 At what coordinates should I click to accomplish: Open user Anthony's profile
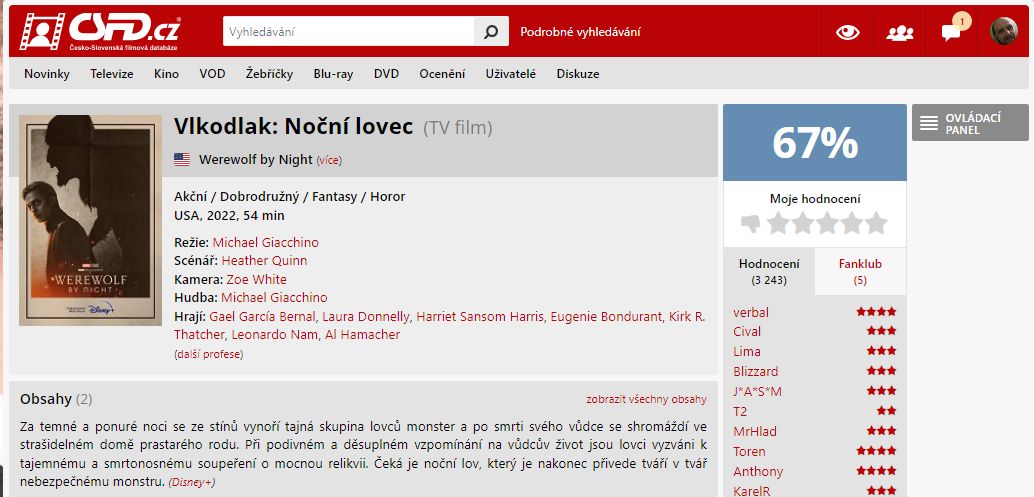coord(758,471)
